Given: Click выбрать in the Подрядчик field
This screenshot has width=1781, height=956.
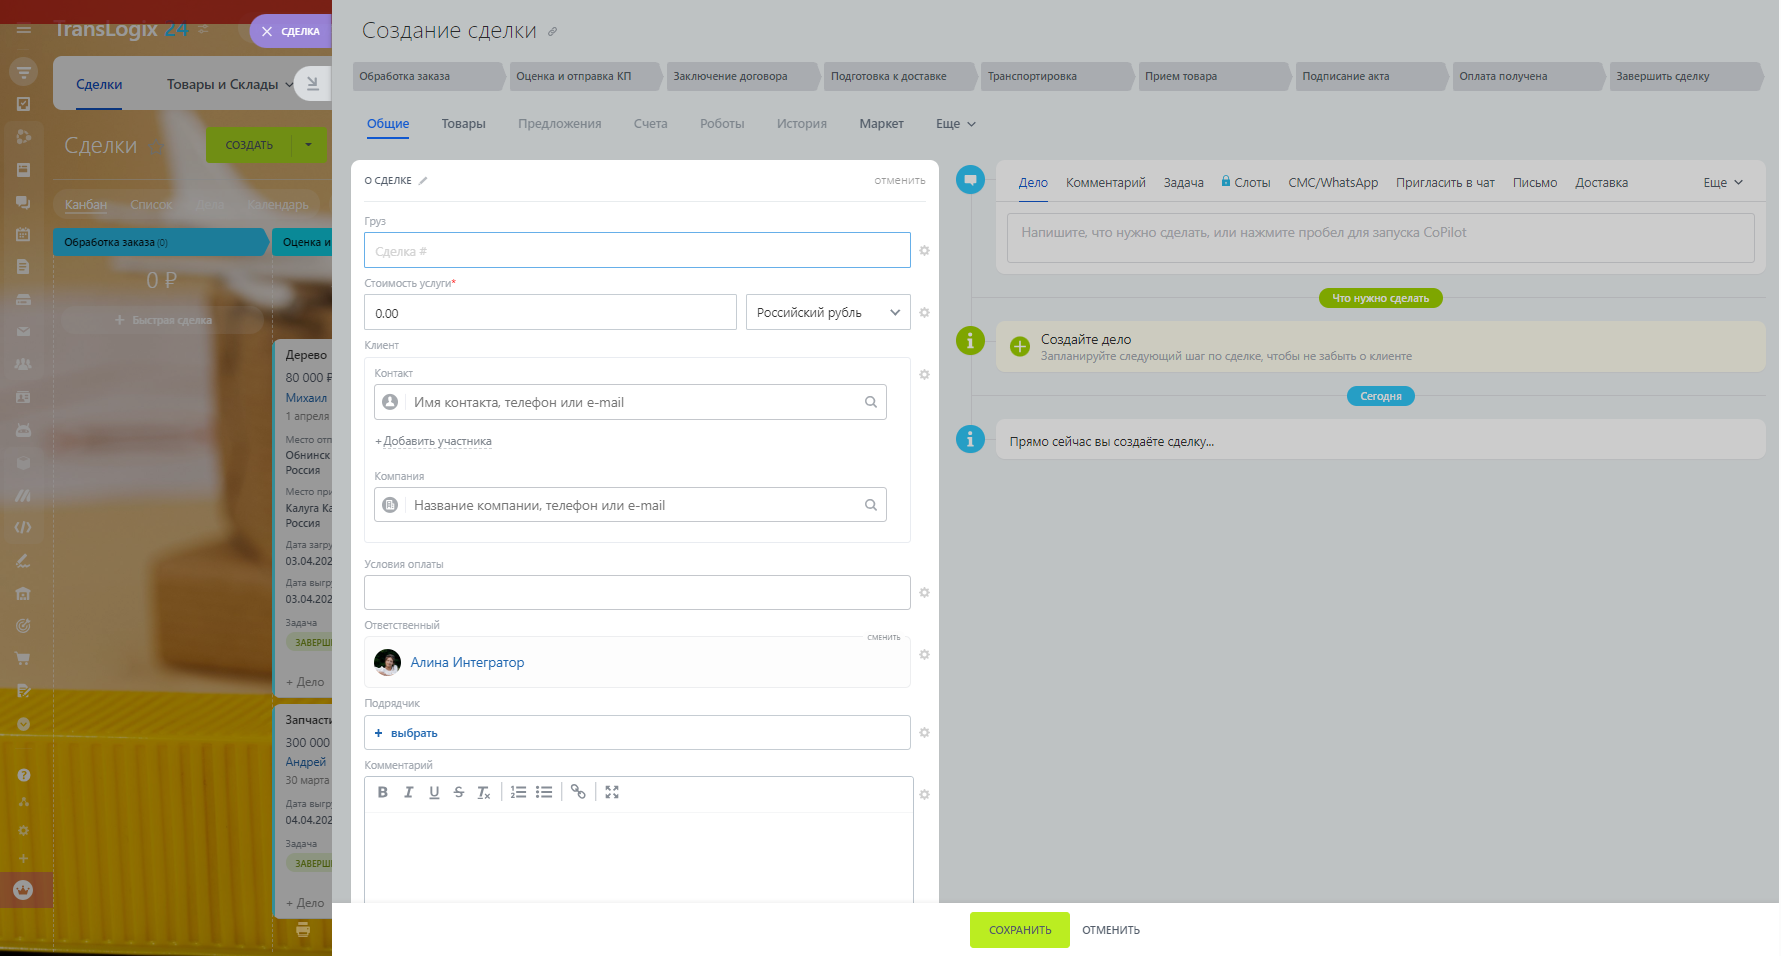Looking at the screenshot, I should 413,733.
